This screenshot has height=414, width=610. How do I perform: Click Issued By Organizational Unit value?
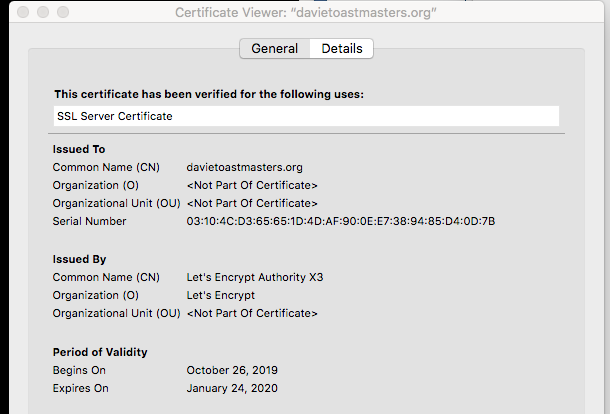pos(252,313)
